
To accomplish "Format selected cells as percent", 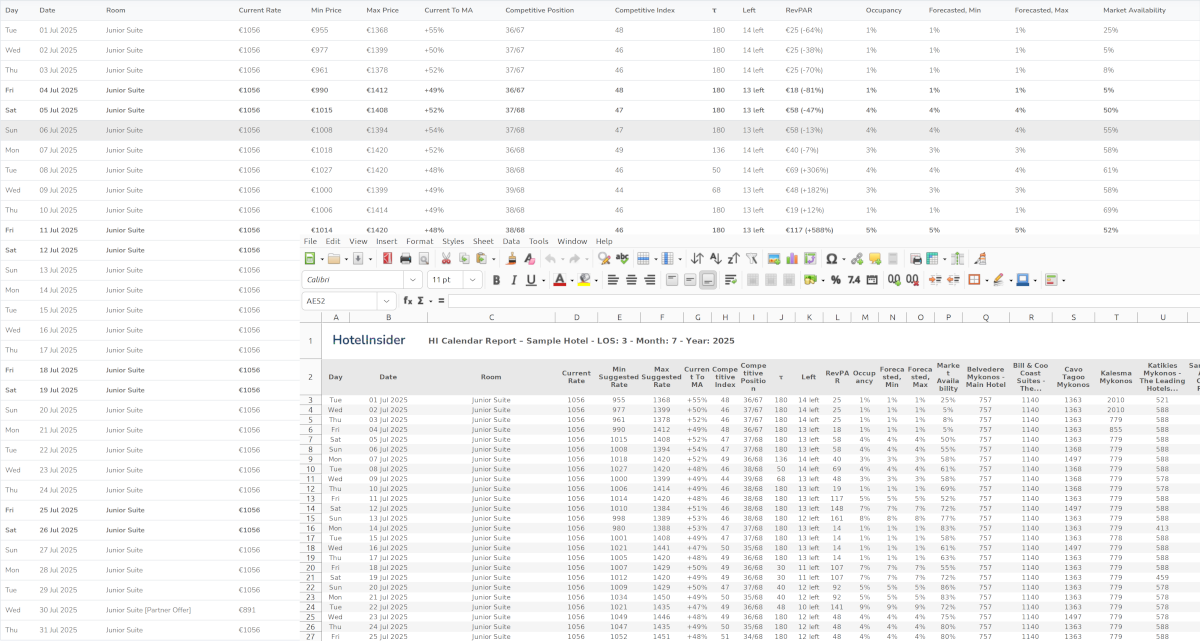I will (x=836, y=280).
